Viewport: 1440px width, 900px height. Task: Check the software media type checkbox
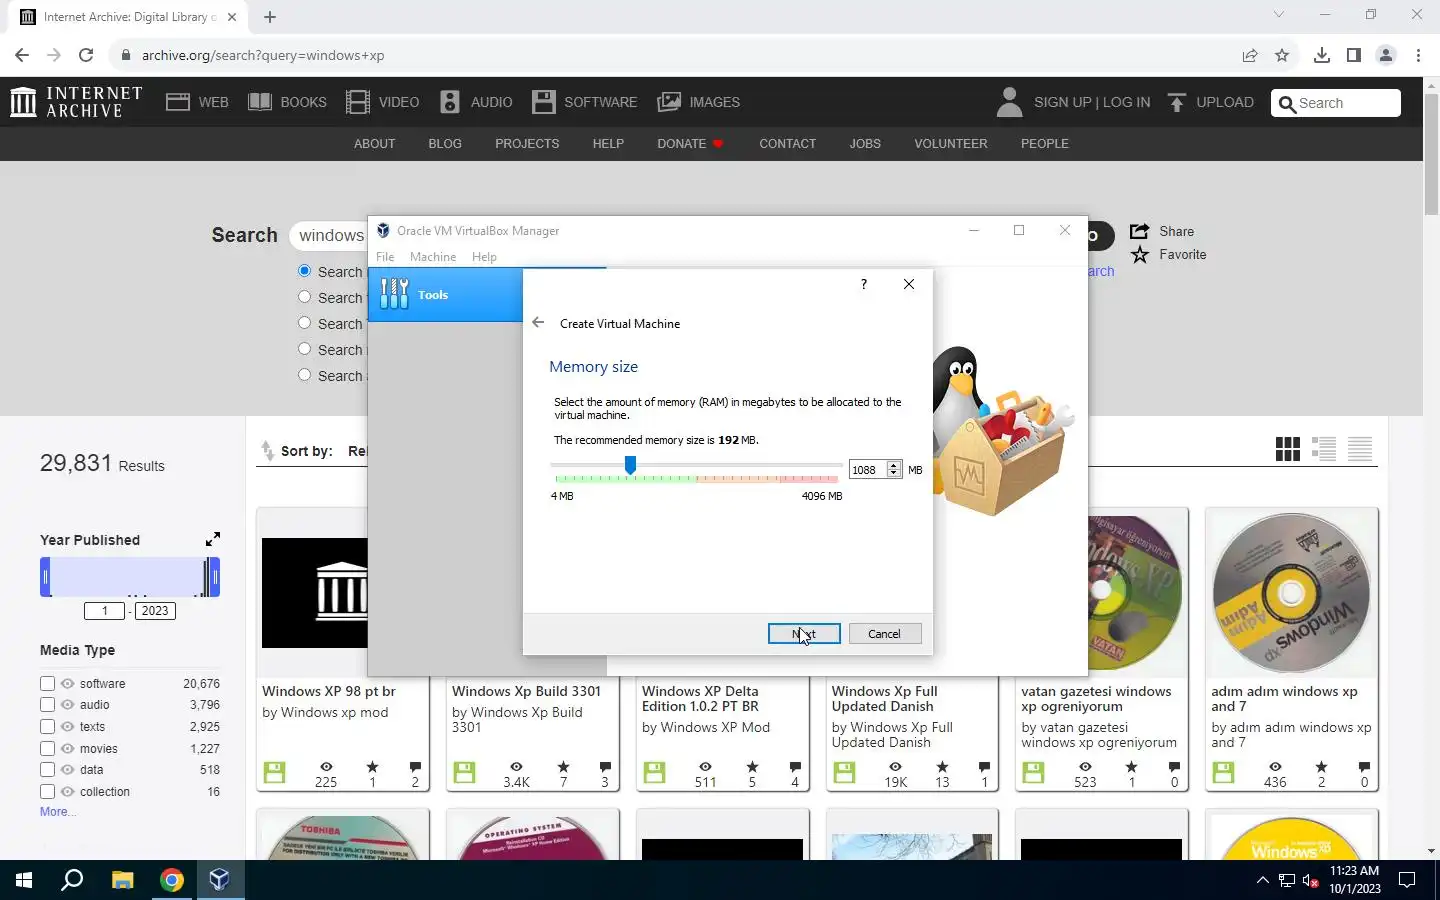[x=47, y=684]
